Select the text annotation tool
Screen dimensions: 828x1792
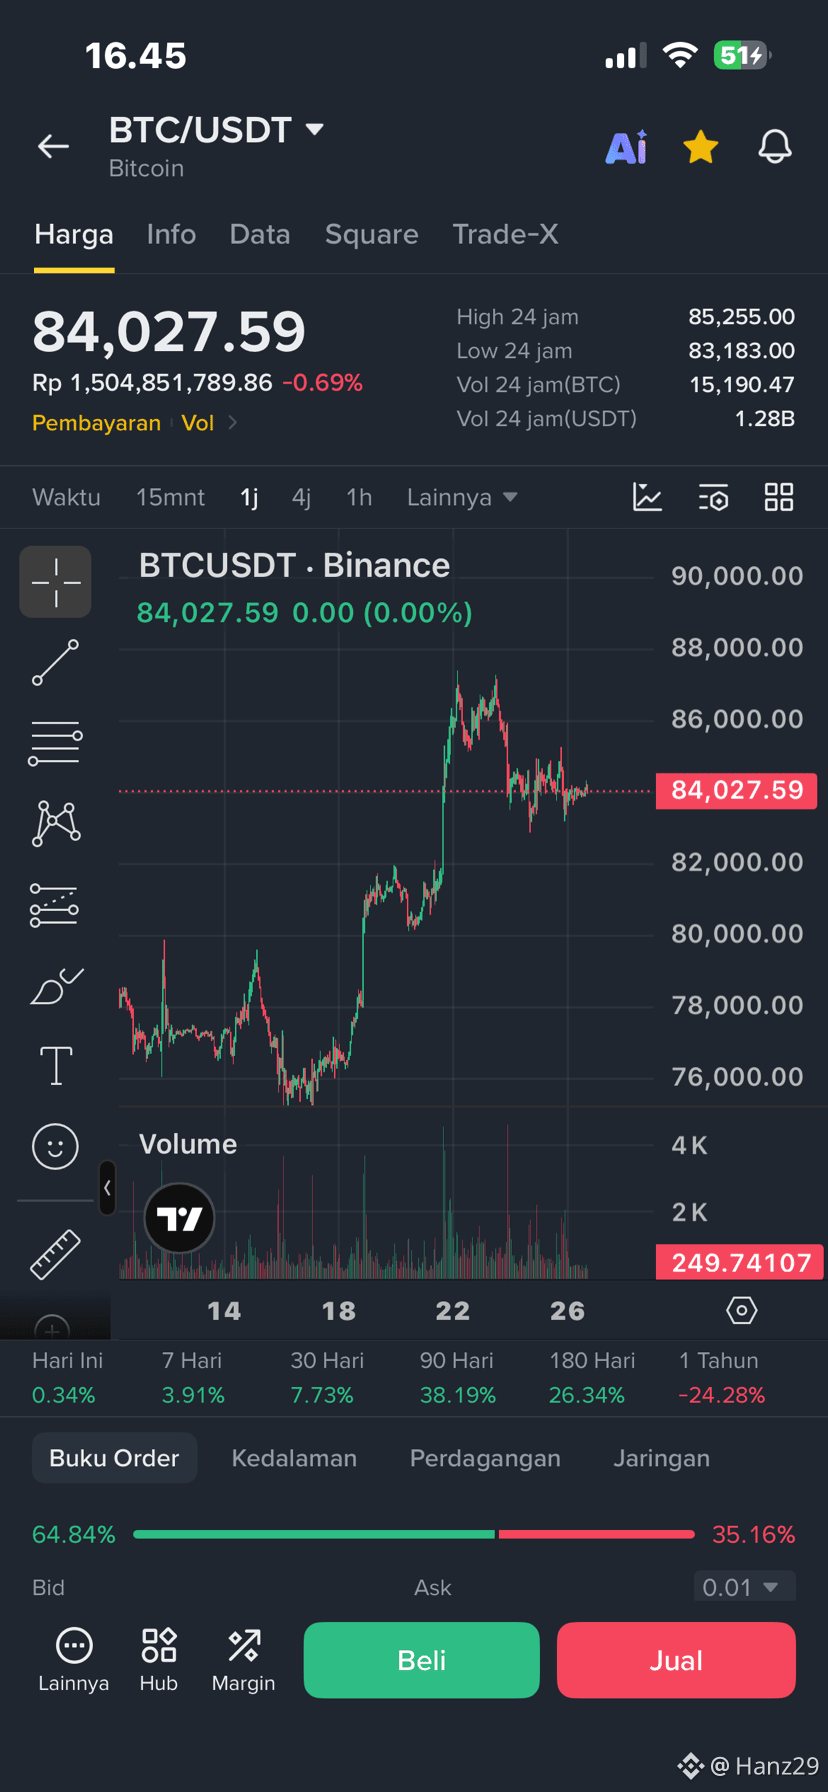[55, 1065]
